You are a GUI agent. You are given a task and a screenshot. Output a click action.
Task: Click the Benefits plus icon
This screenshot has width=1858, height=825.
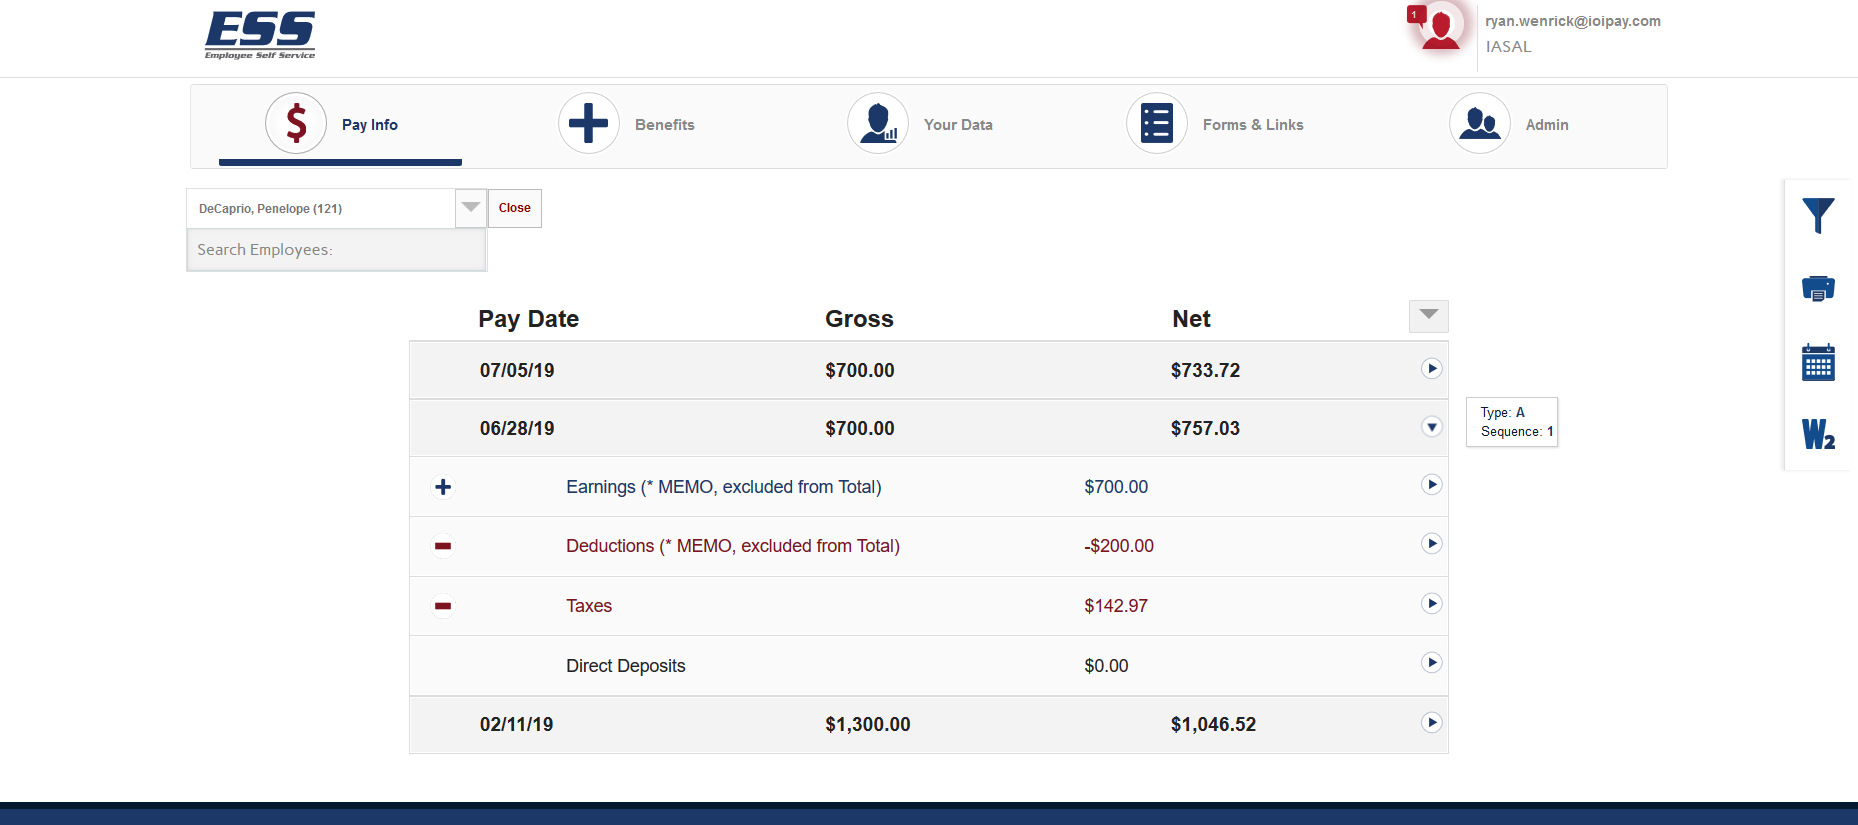tap(588, 124)
